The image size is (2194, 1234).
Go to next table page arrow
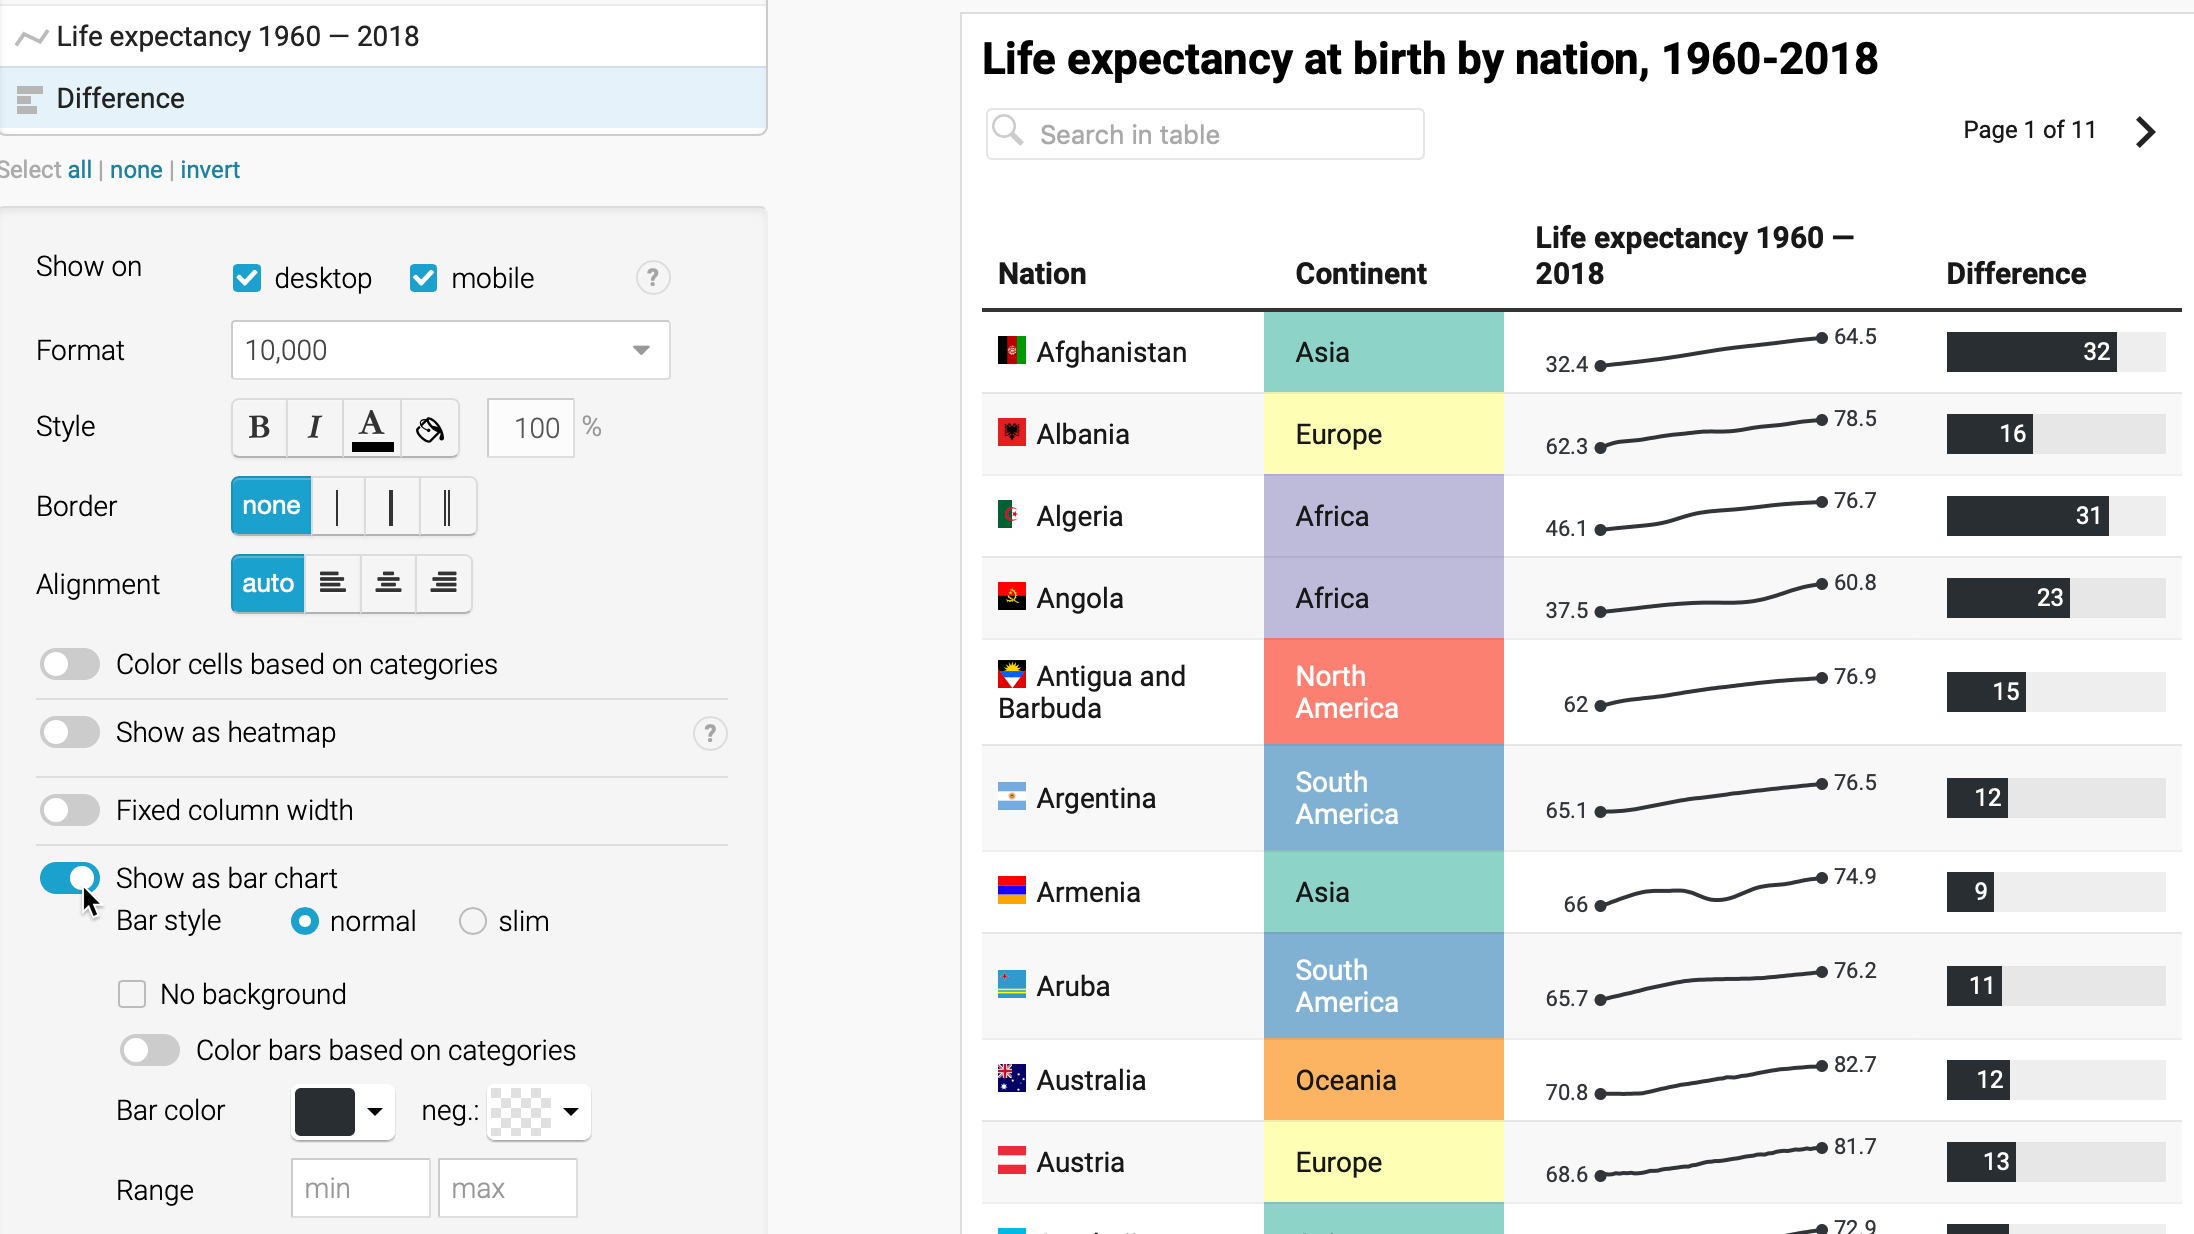pyautogui.click(x=2145, y=131)
